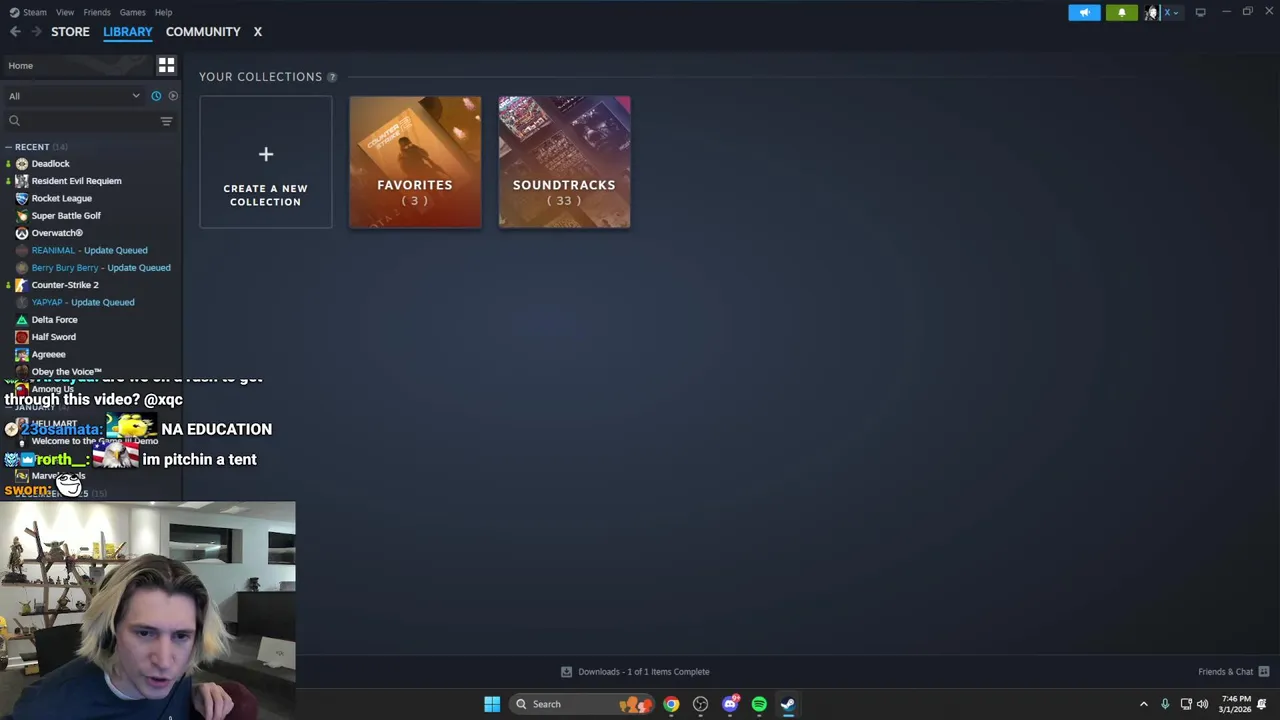Click the Delta Force triangle icon

pyautogui.click(x=22, y=320)
